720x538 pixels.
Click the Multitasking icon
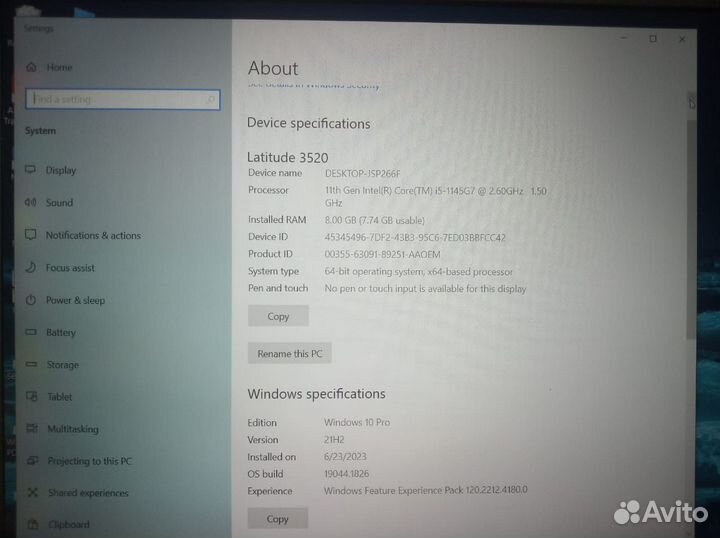(x=32, y=428)
